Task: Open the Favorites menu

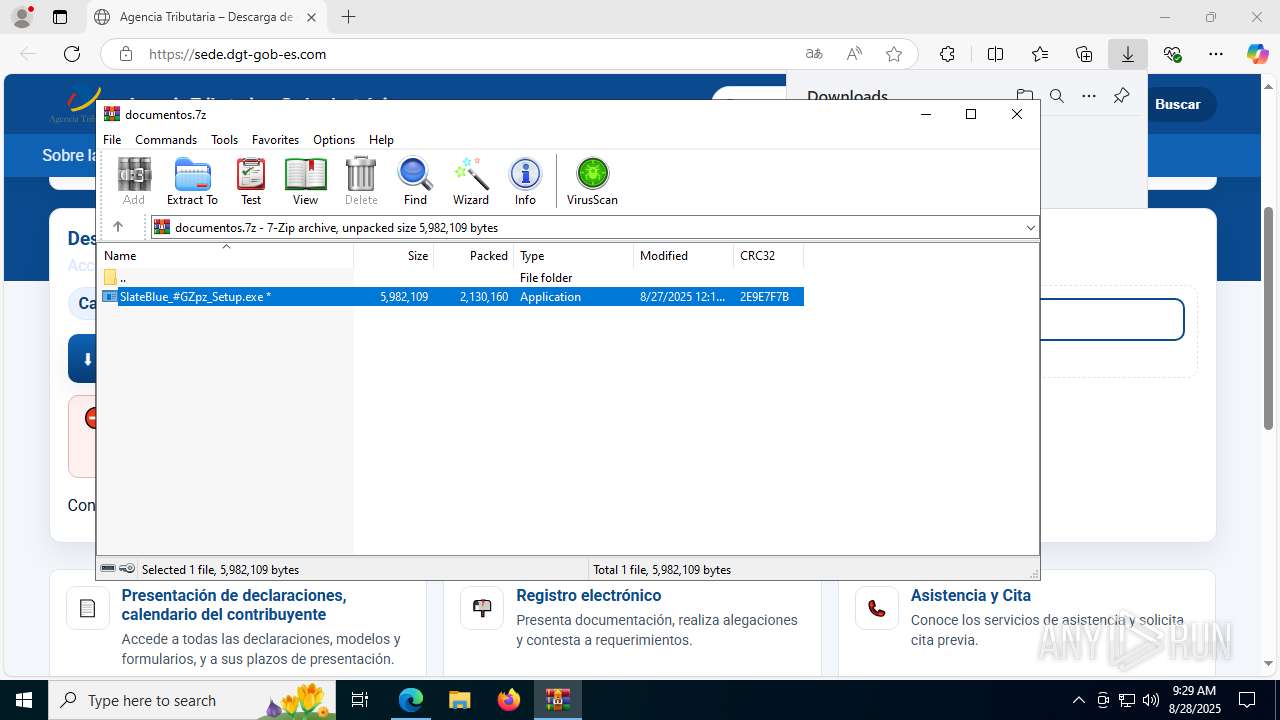Action: (x=275, y=140)
